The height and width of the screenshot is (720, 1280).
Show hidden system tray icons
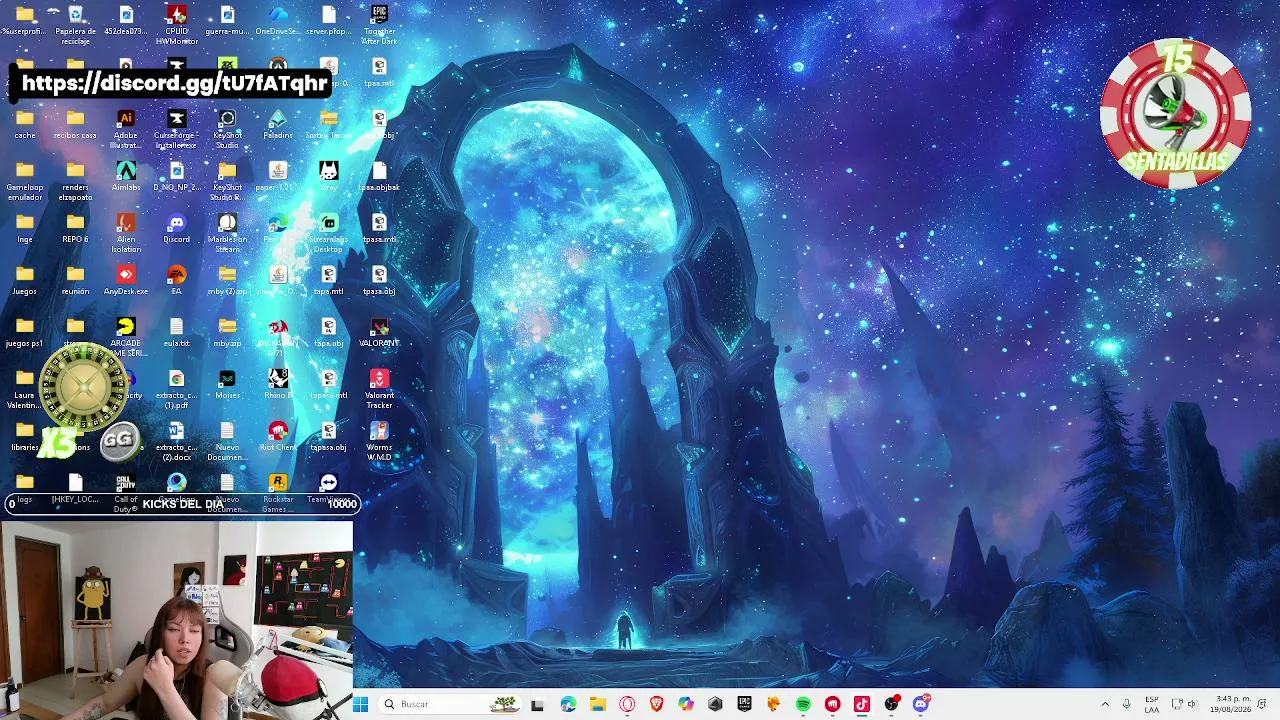tap(1105, 704)
